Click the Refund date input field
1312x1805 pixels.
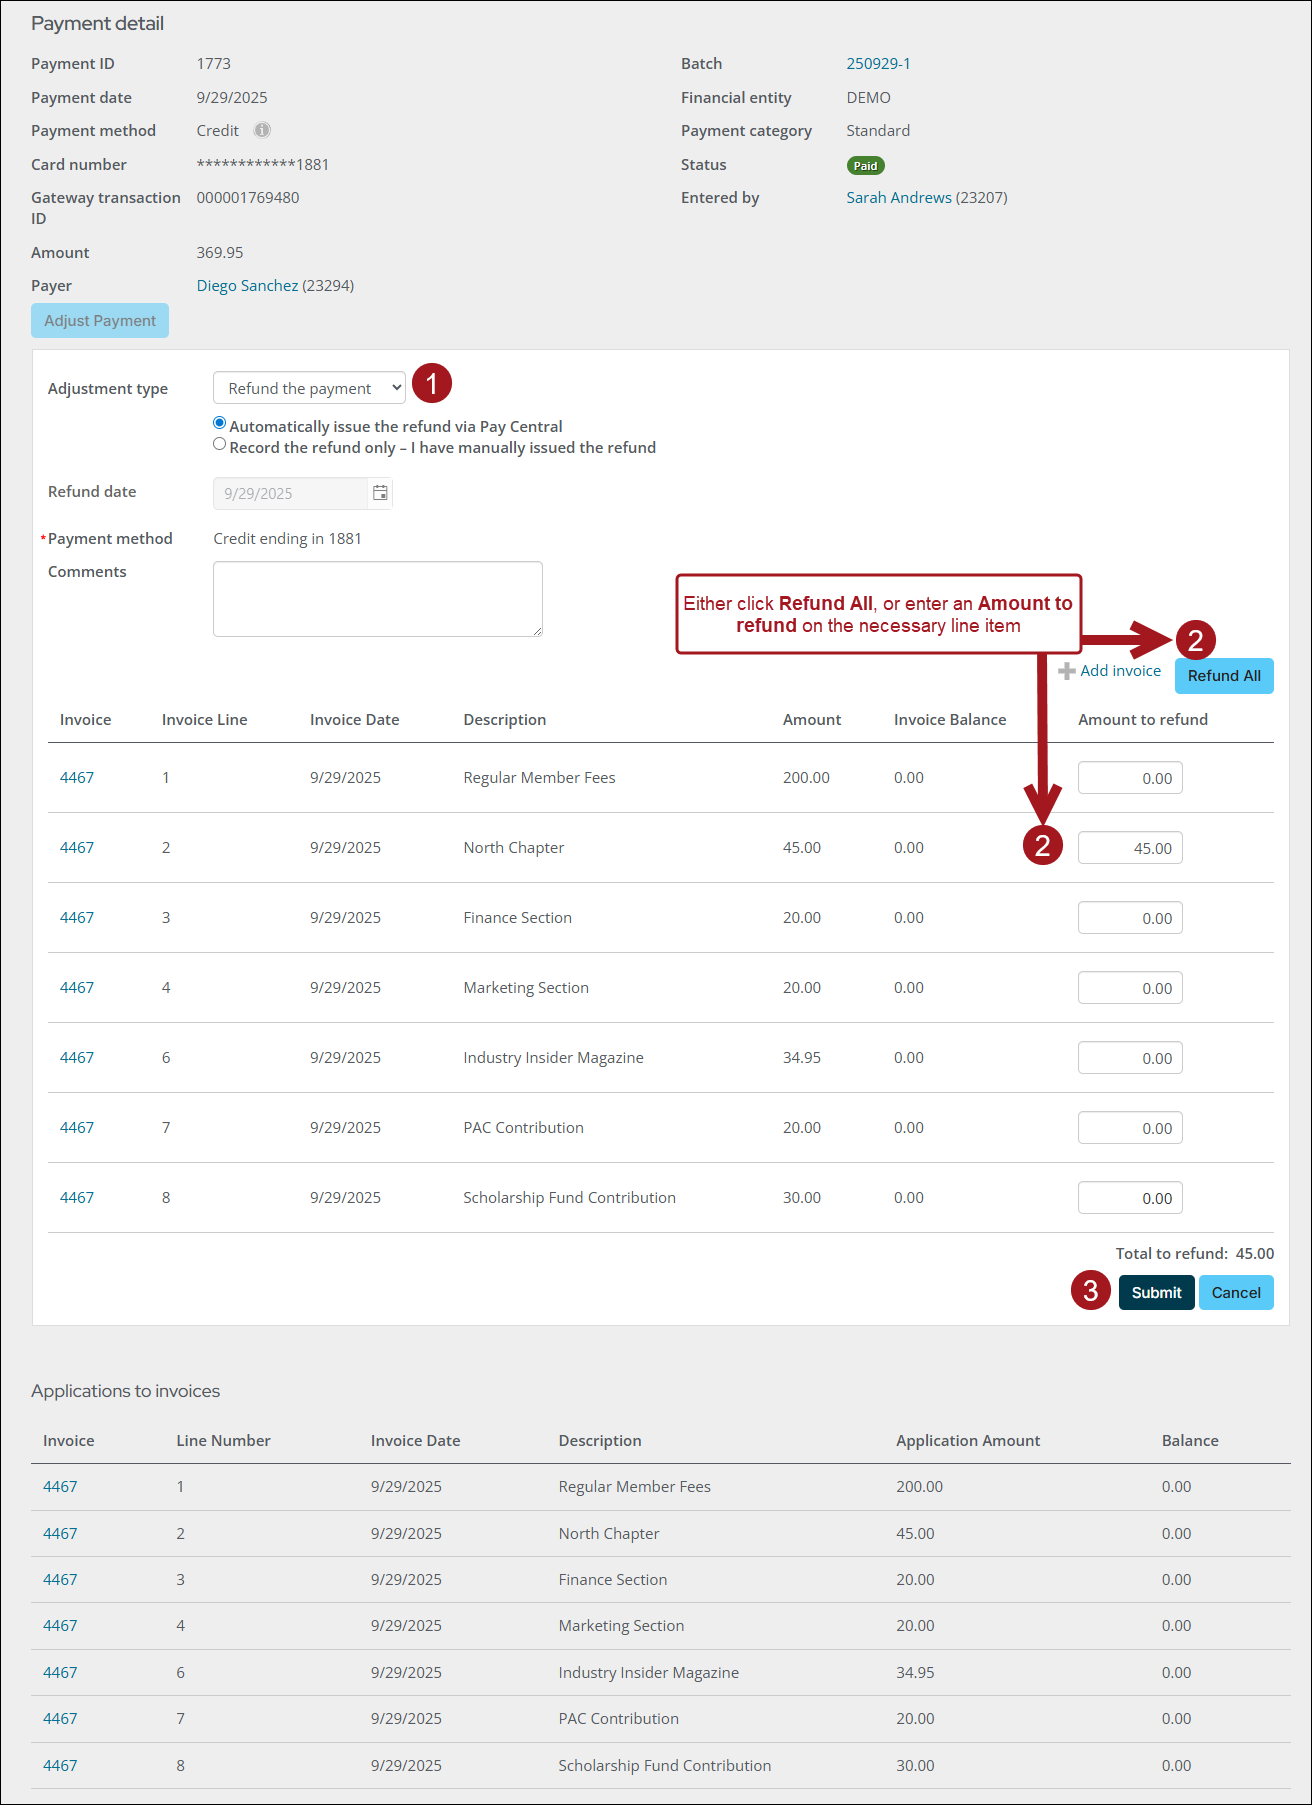pos(290,493)
